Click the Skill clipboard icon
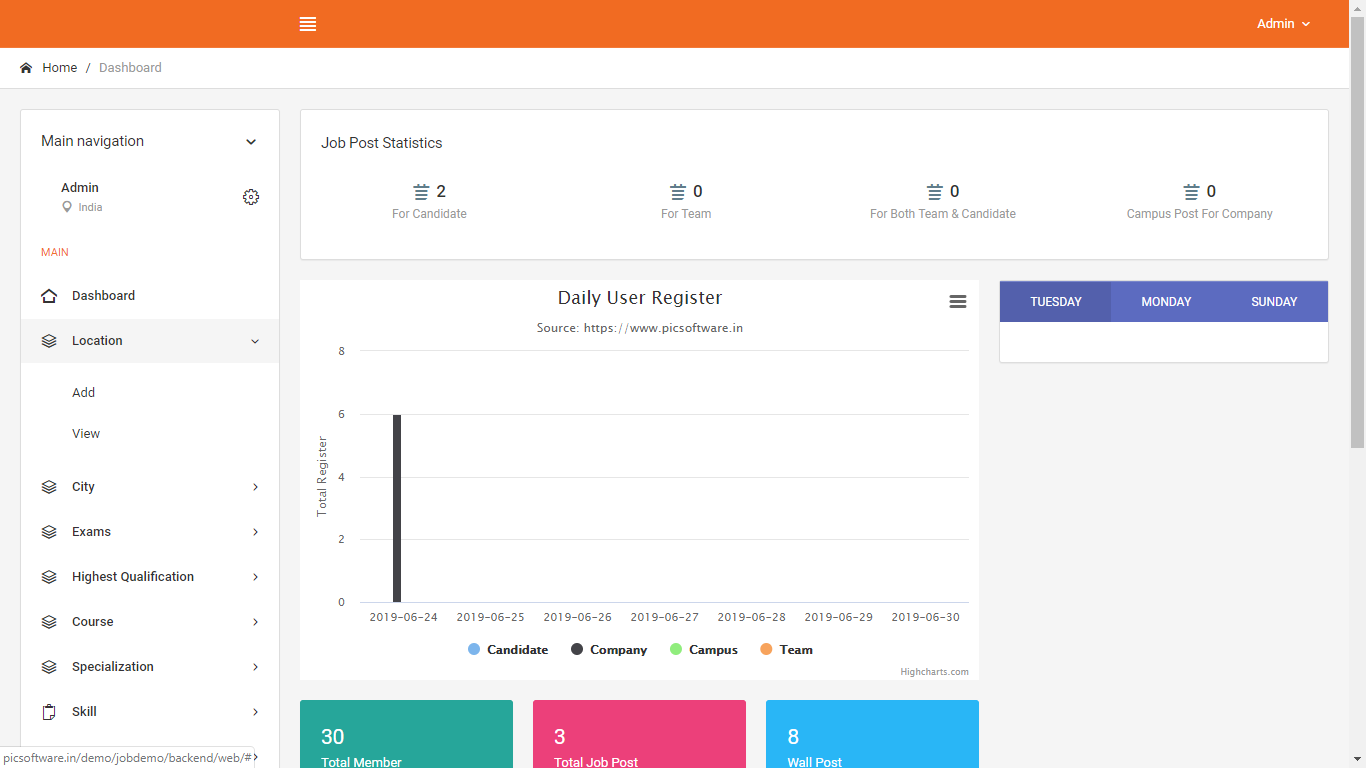1366x768 pixels. (49, 712)
